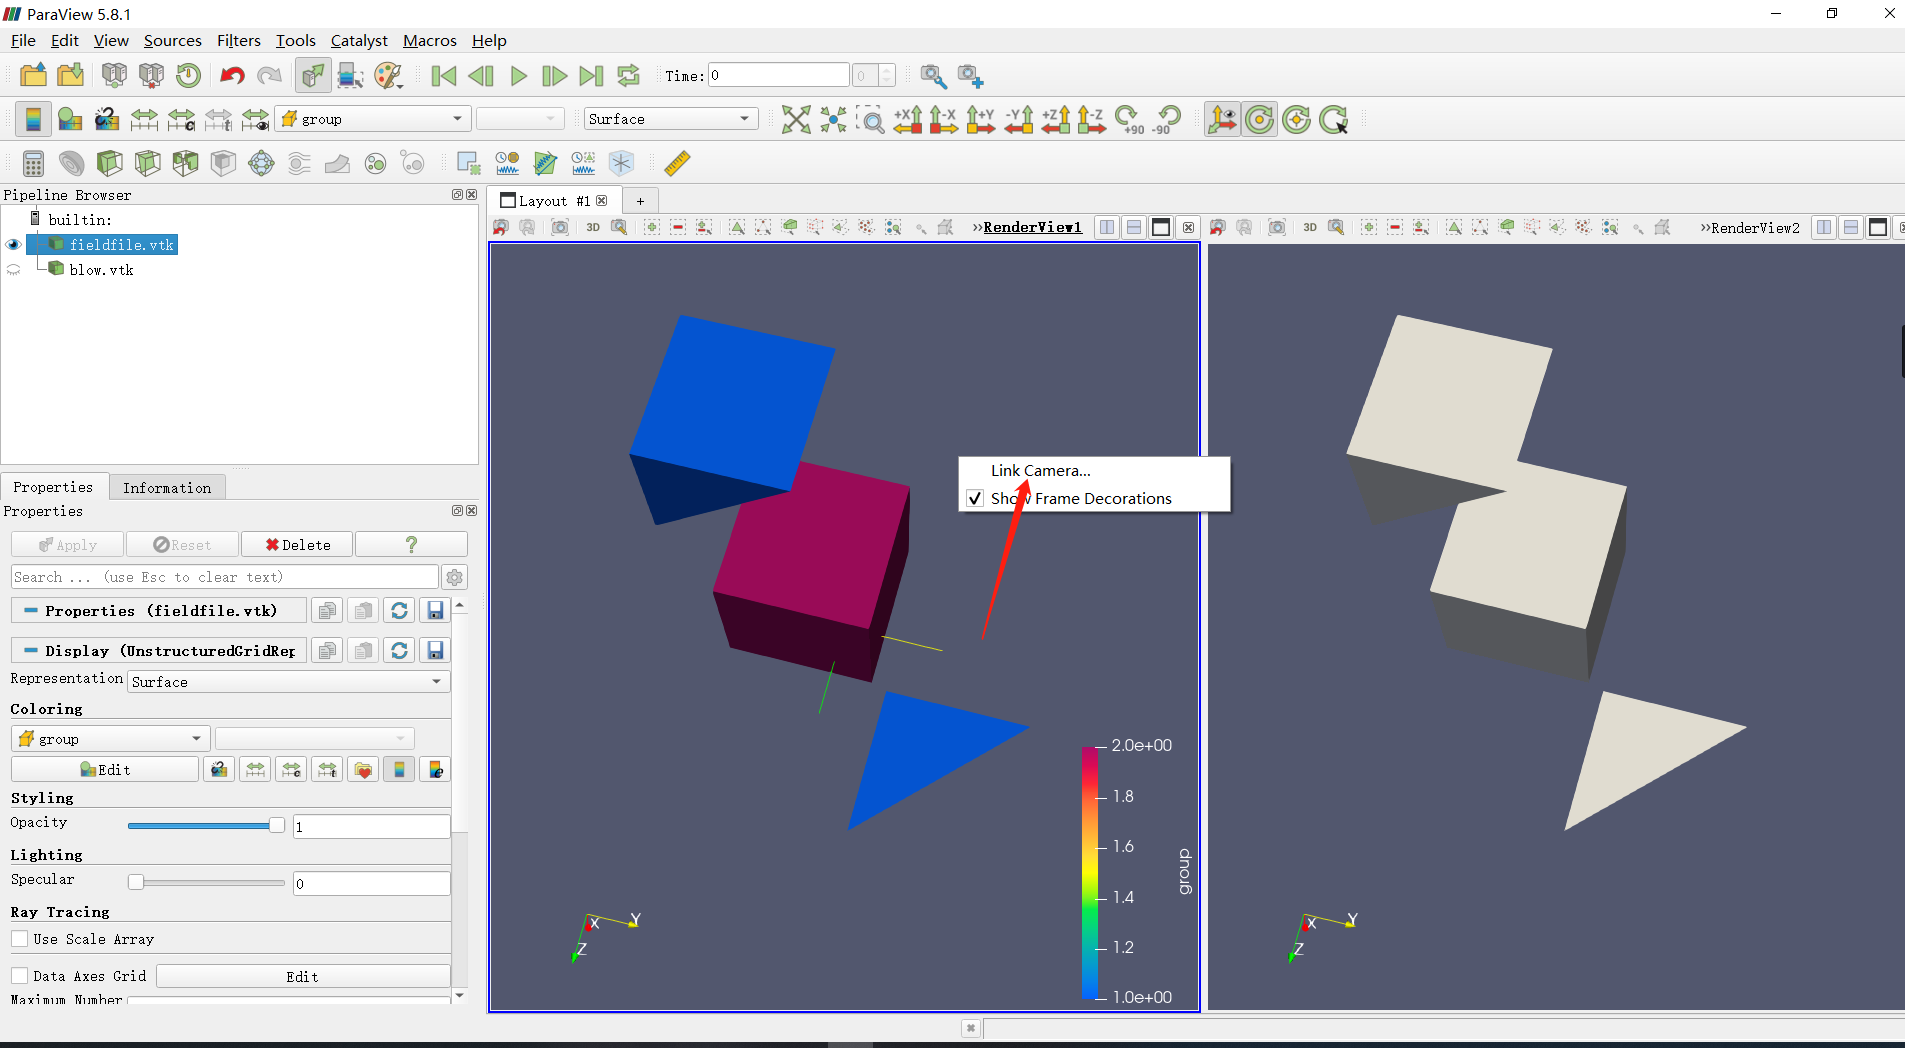The width and height of the screenshot is (1905, 1048).
Task: Click the Play animation button
Action: 518,76
